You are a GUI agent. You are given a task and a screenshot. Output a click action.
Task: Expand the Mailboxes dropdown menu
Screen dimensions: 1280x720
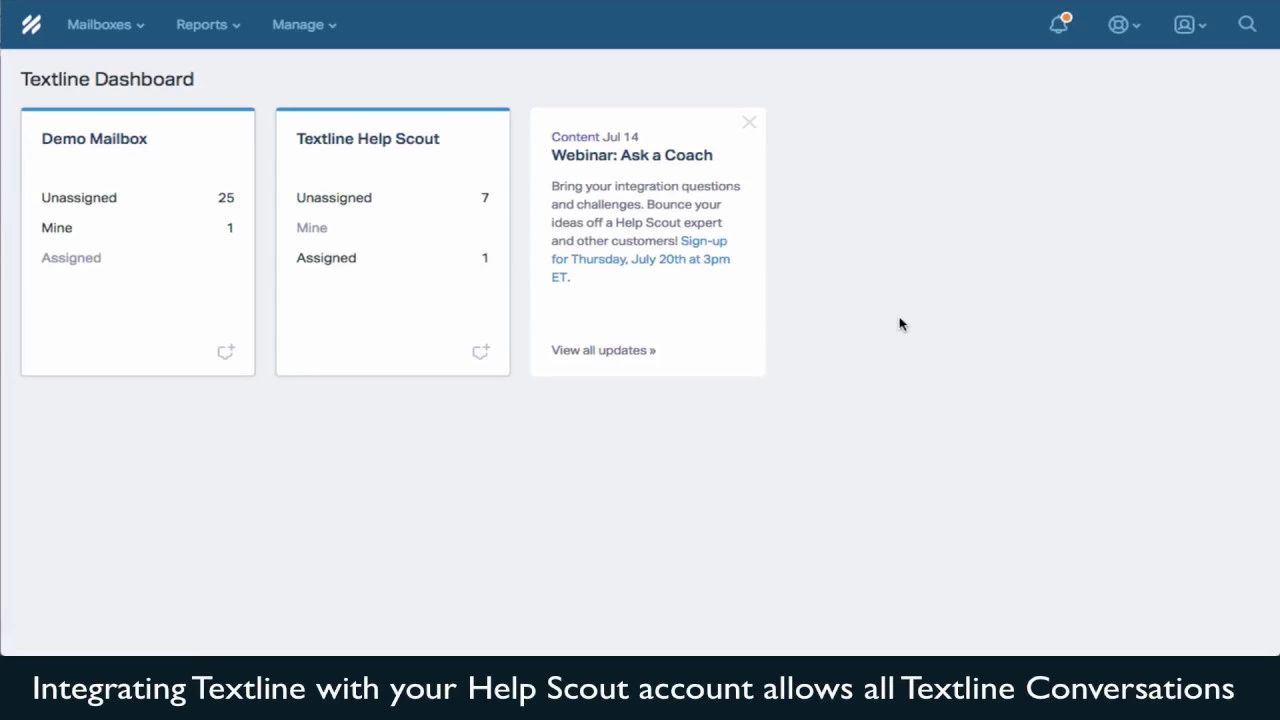(x=106, y=25)
